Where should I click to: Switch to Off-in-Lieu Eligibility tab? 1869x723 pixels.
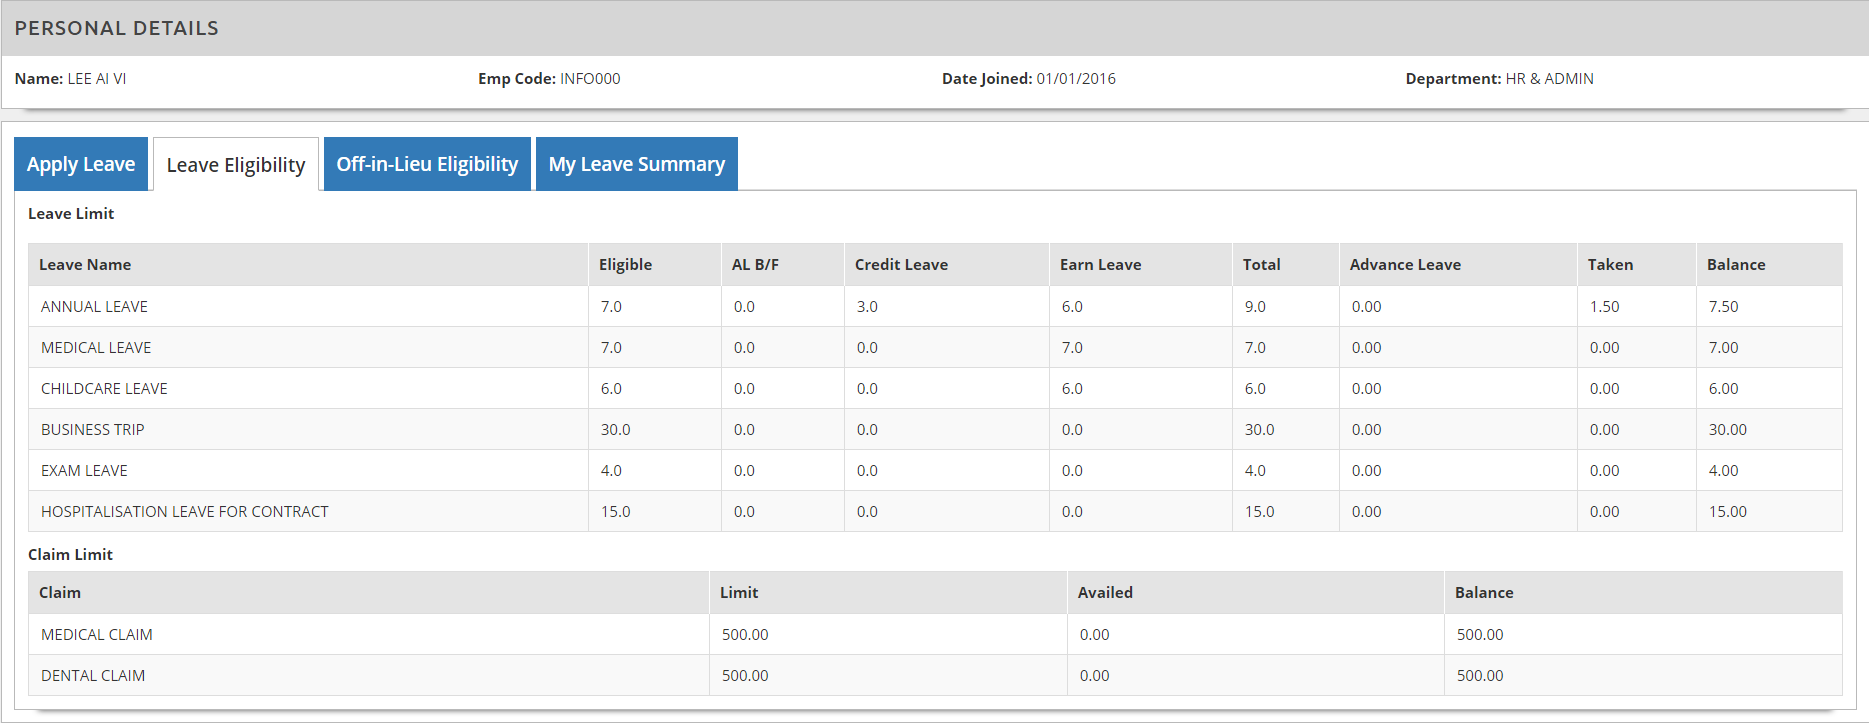[427, 164]
